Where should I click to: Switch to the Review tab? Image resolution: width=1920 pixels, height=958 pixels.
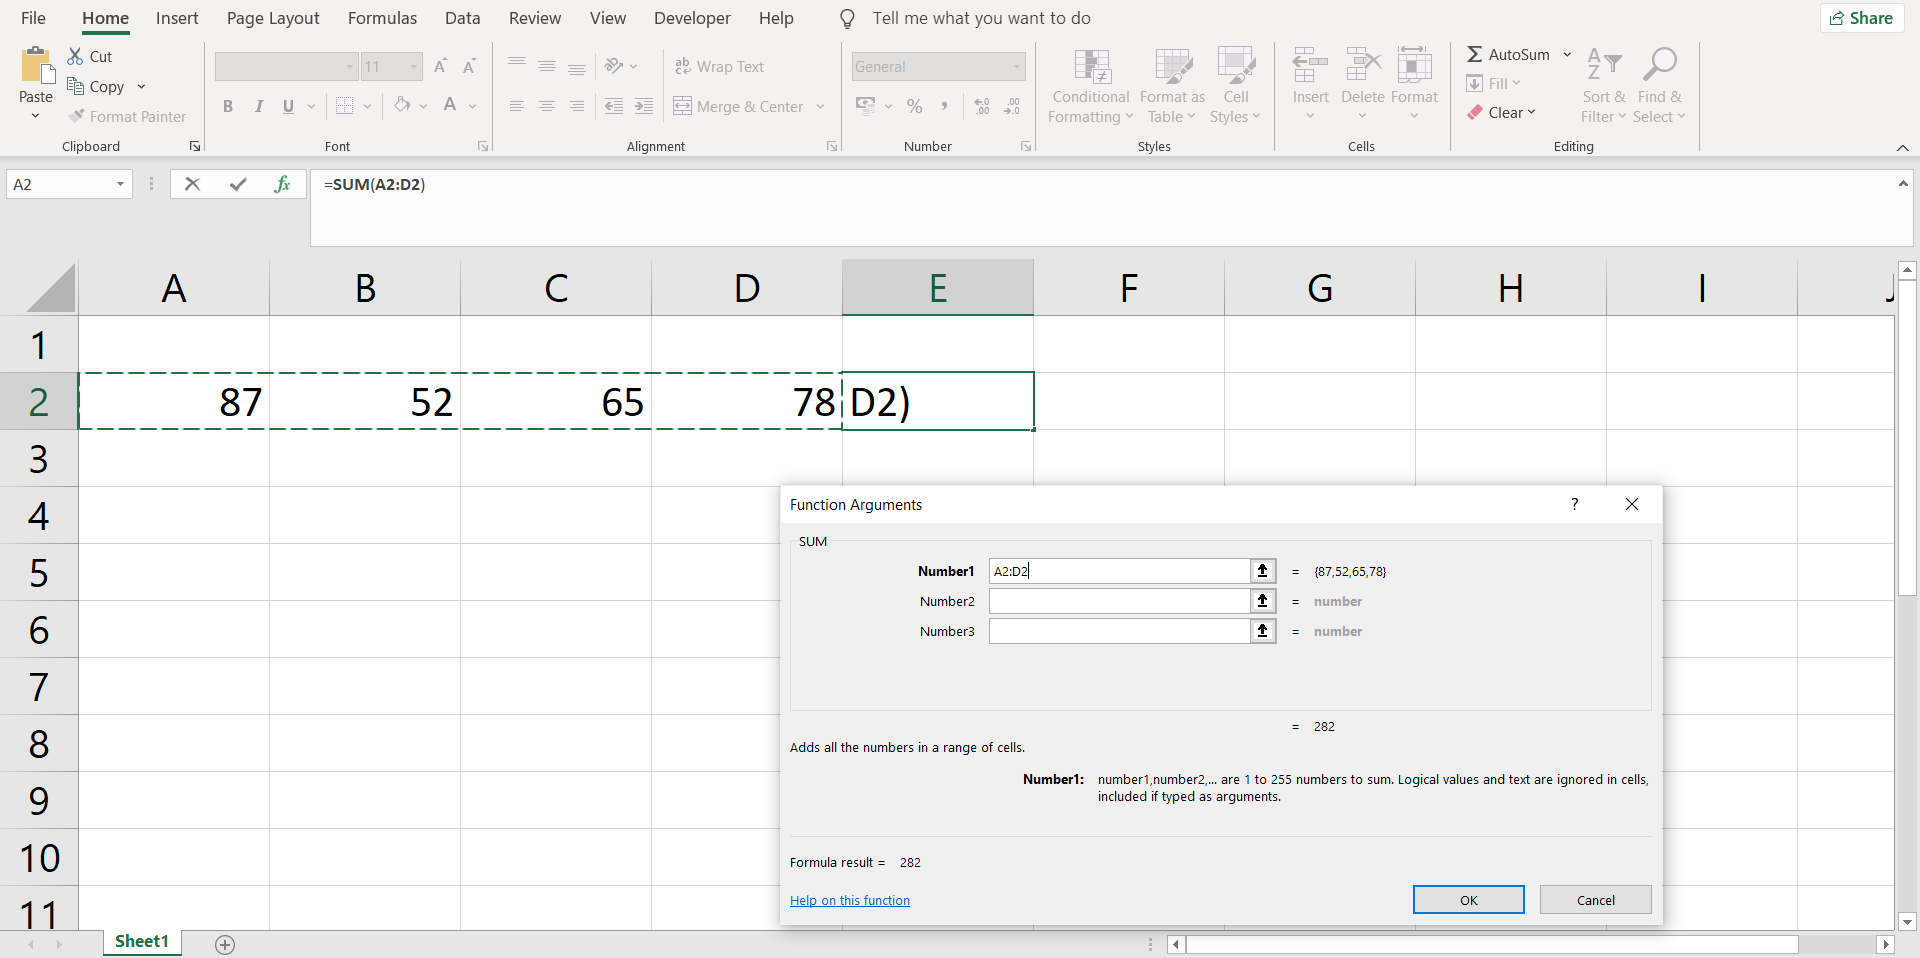click(535, 18)
